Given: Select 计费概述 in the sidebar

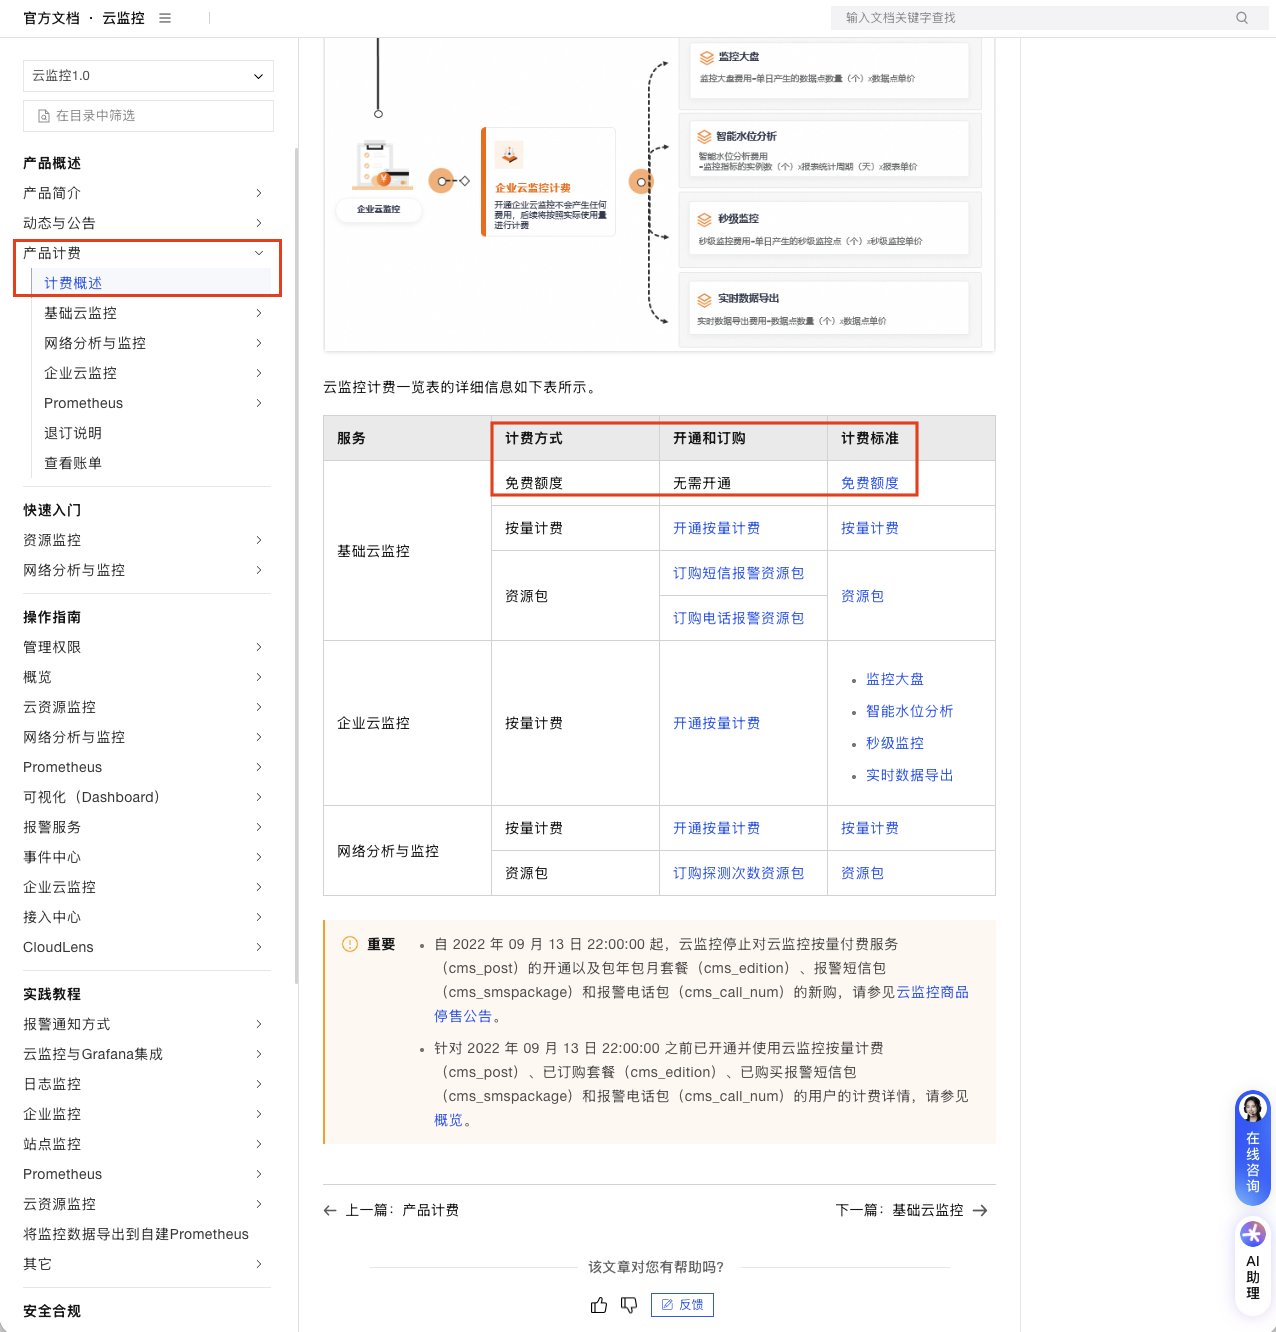Looking at the screenshot, I should coord(73,283).
